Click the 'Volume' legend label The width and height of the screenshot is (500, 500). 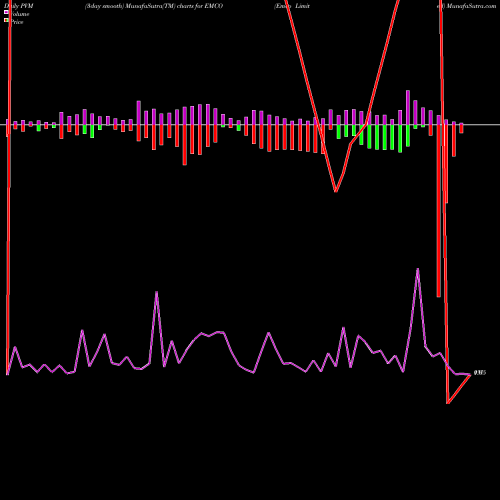point(20,14)
